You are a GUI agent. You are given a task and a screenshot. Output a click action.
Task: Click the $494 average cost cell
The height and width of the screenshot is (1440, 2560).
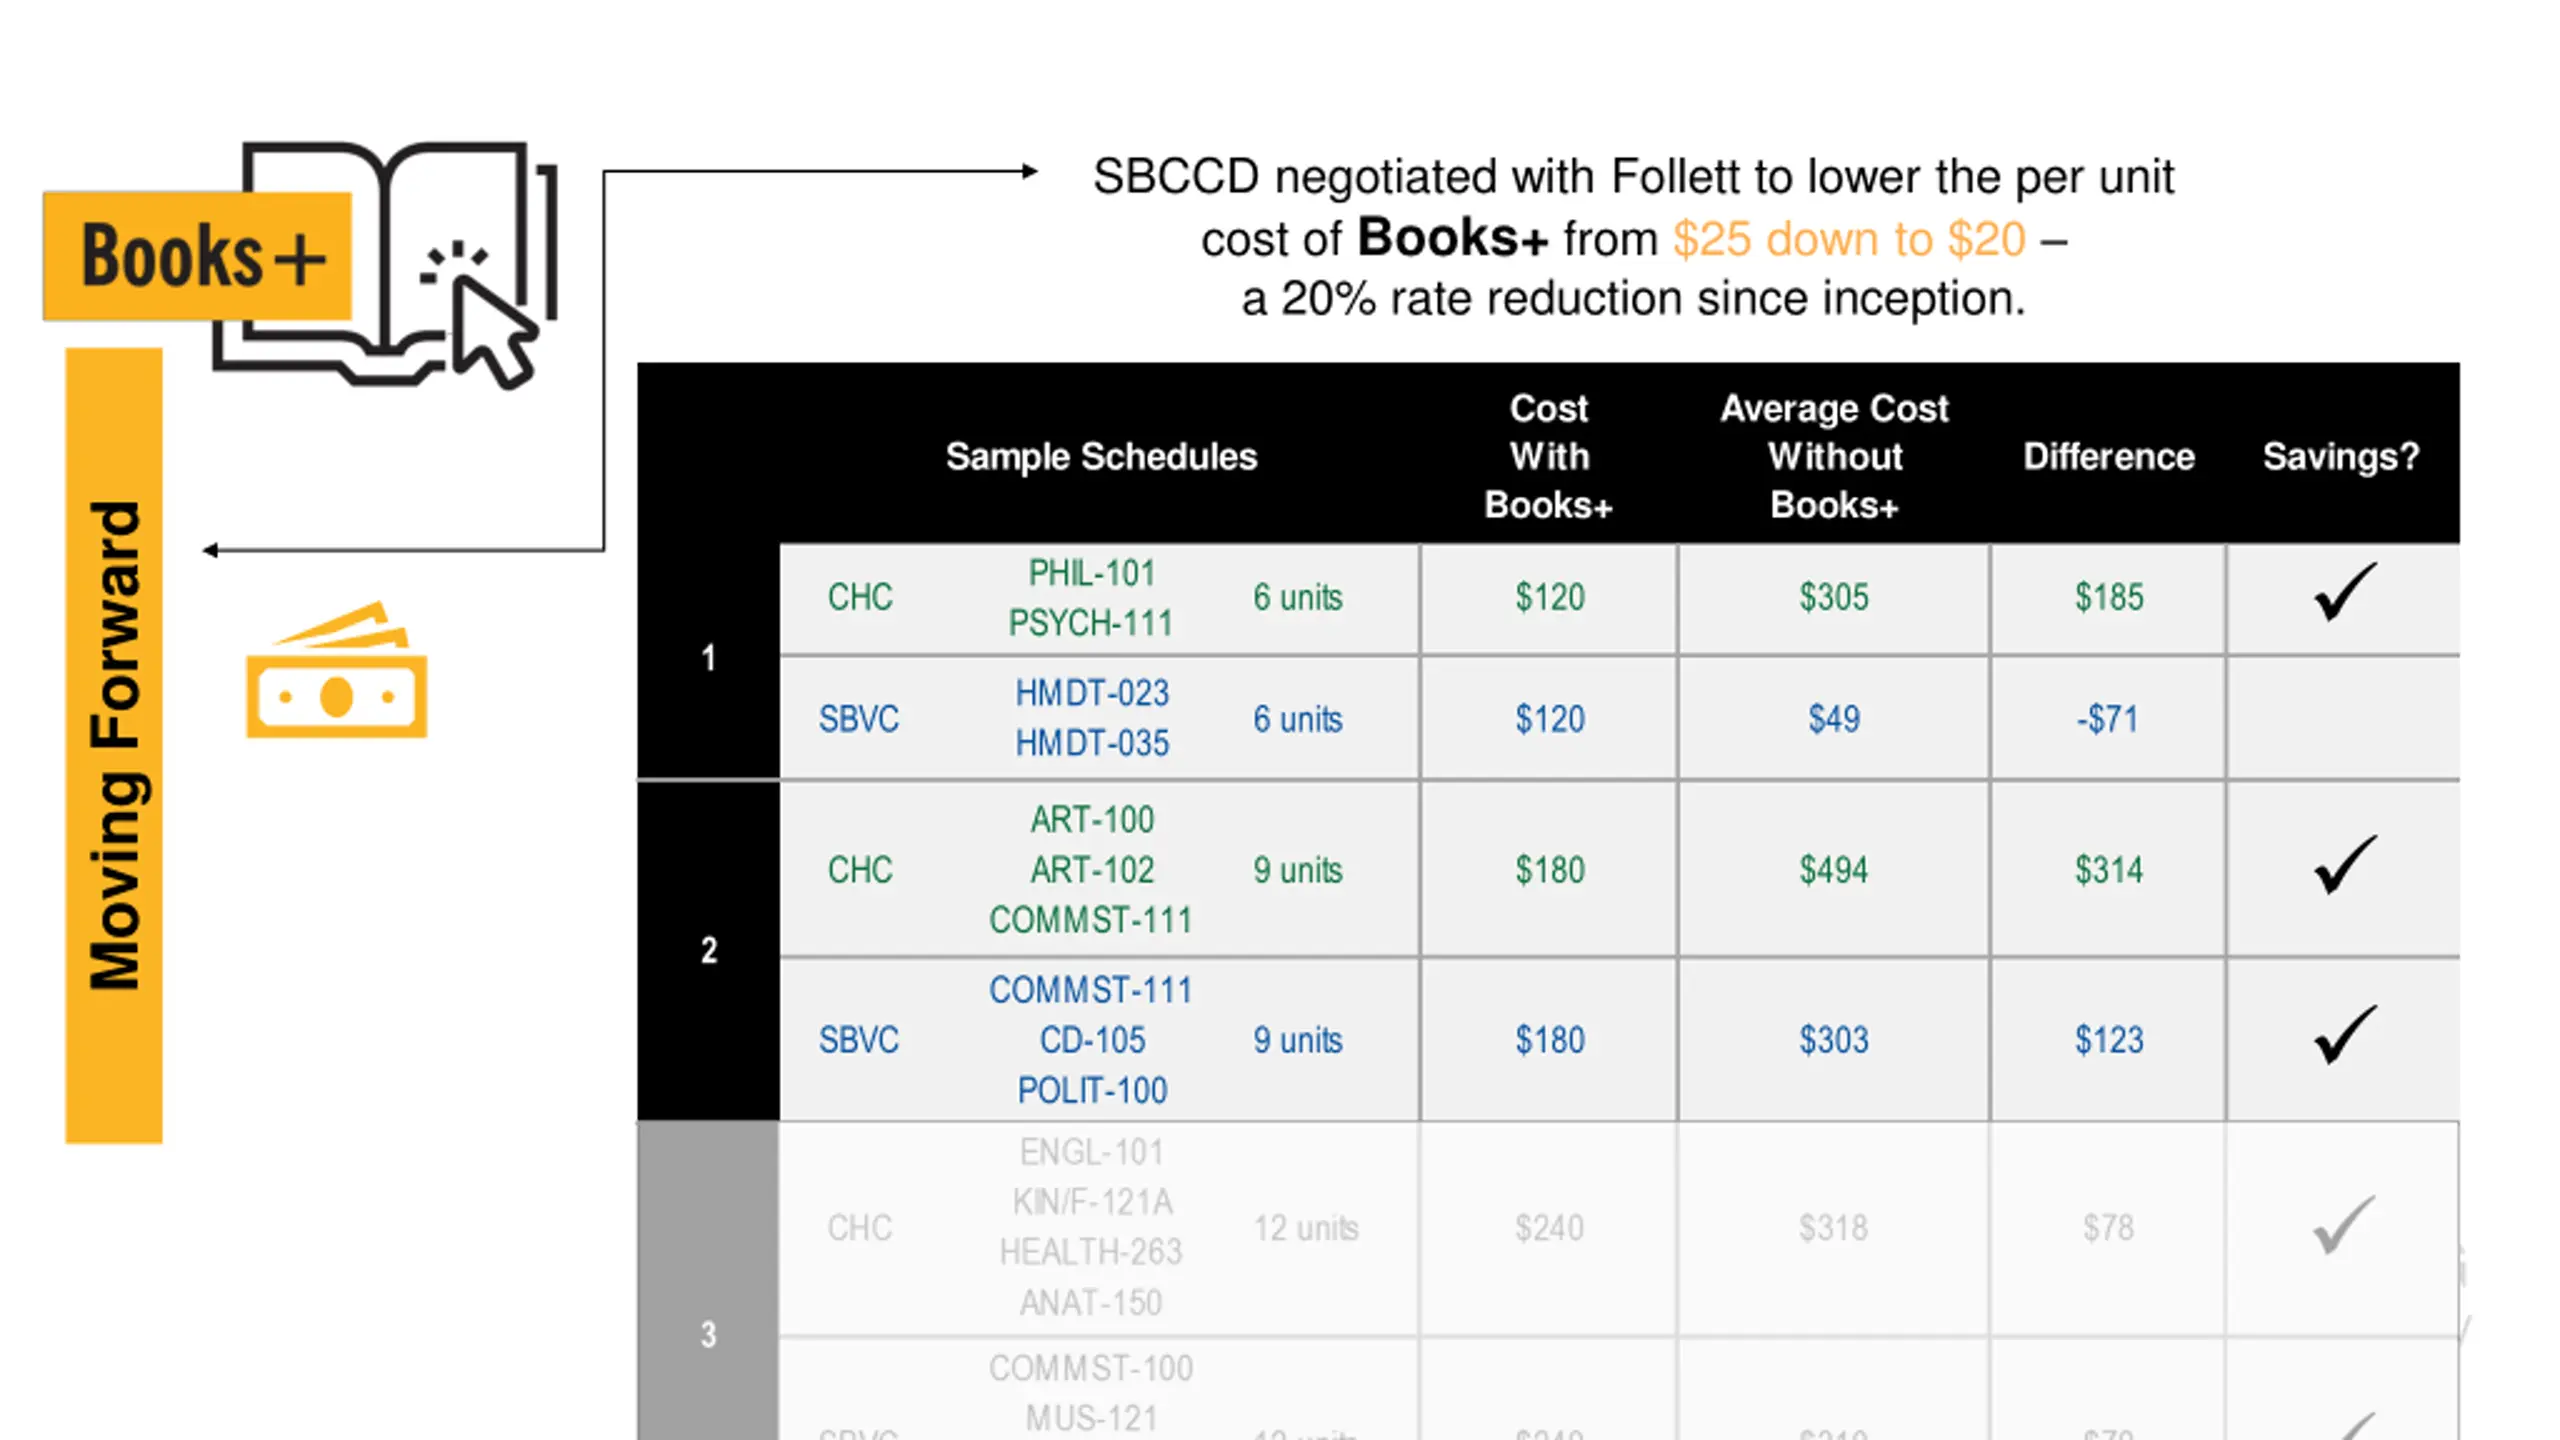point(1833,870)
